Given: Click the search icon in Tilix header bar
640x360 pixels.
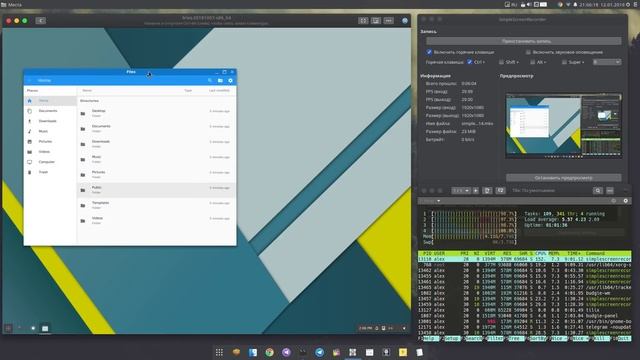Looking at the screenshot, I should coord(598,191).
